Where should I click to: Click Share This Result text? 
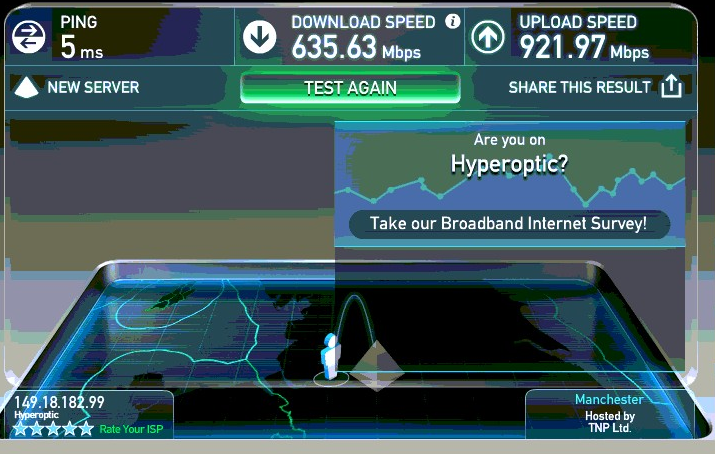pos(580,87)
